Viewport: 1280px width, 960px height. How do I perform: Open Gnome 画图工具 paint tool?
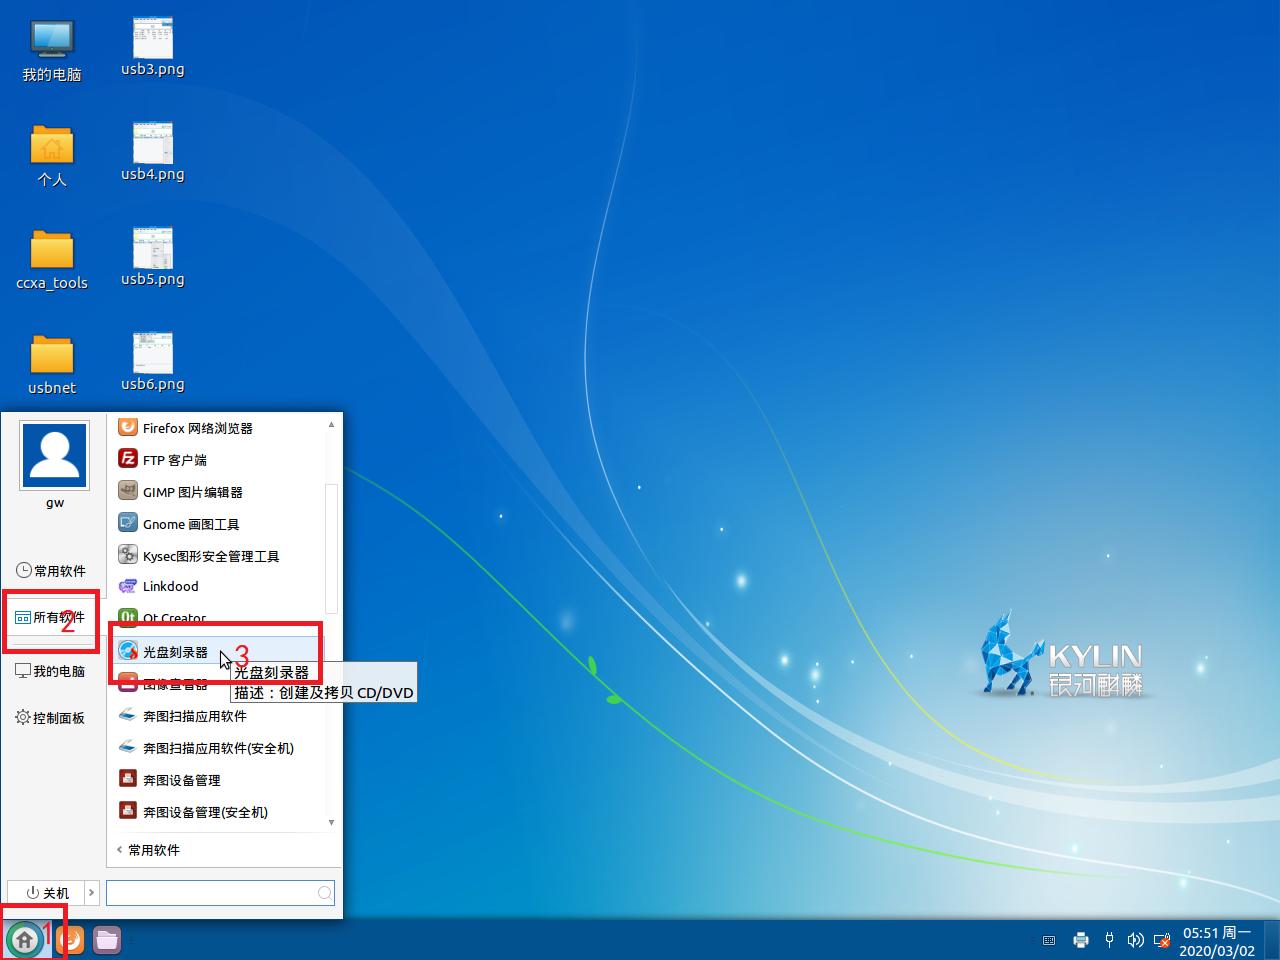click(x=189, y=523)
